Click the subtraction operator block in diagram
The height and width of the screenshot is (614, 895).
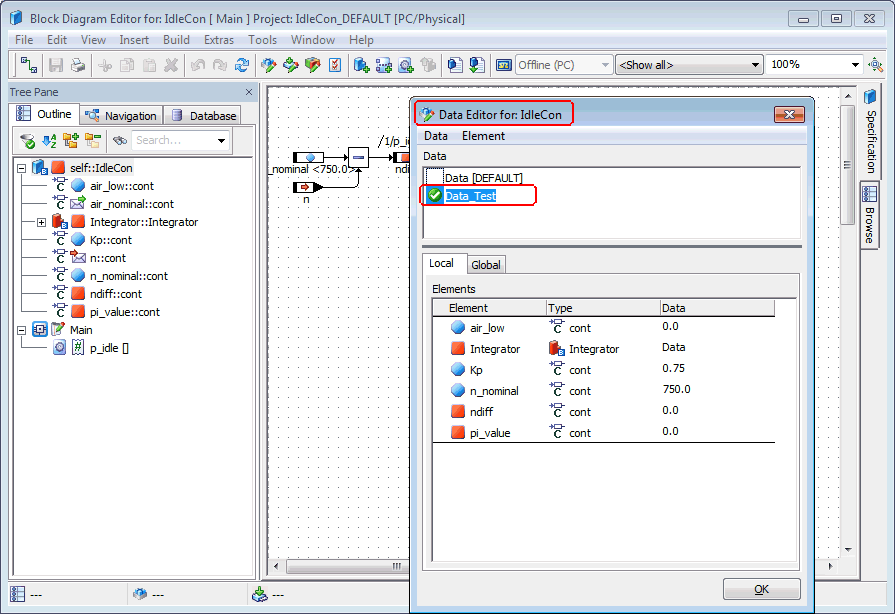[358, 157]
